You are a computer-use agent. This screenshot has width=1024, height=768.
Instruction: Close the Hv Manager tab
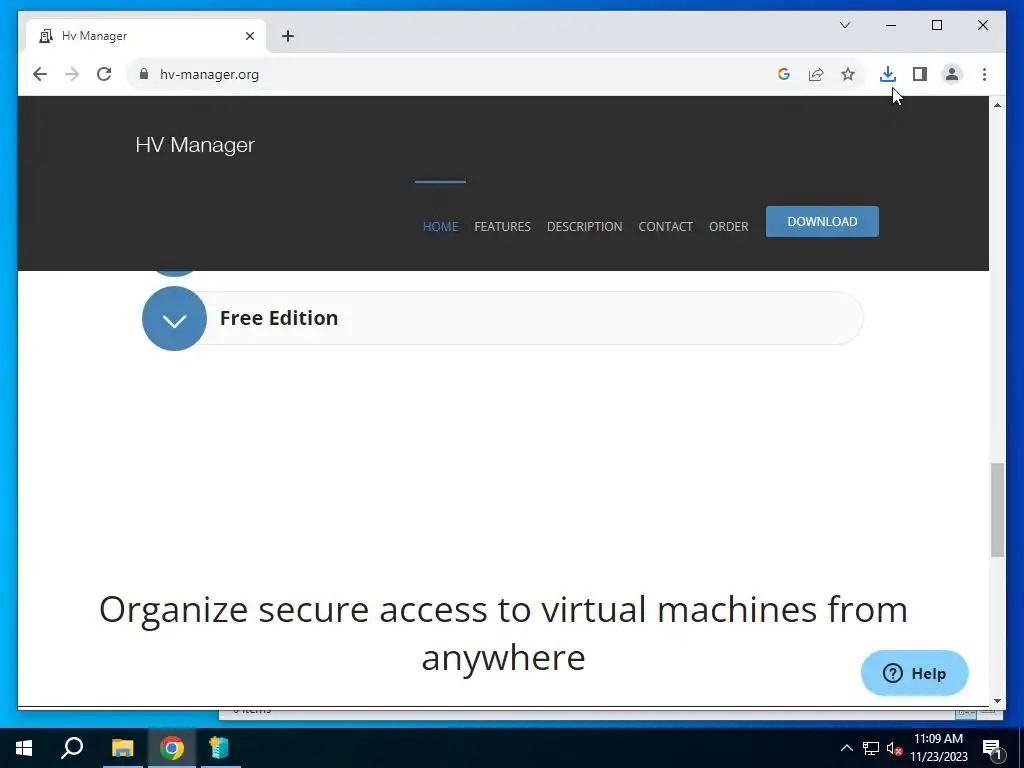(x=249, y=36)
